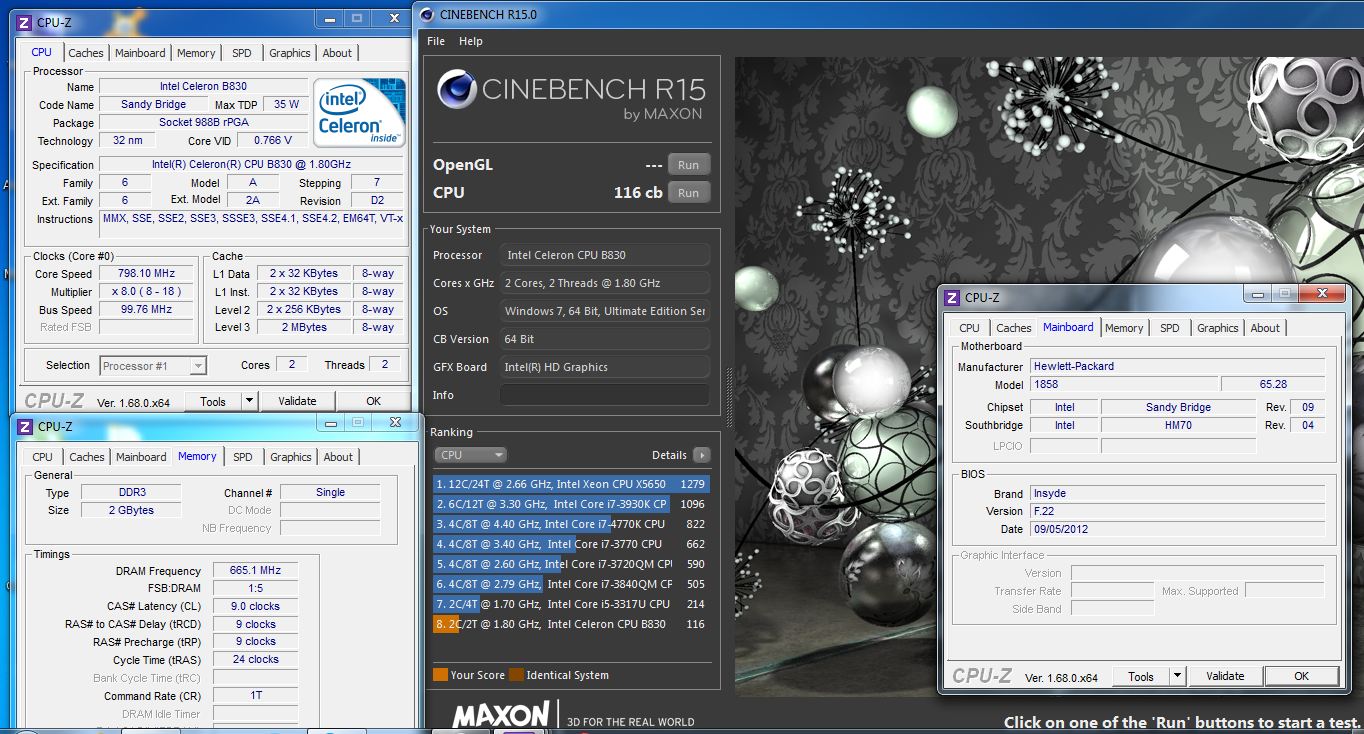Click OK in the mainboard CPU-Z window
Screen dimensions: 1364x734
1301,676
